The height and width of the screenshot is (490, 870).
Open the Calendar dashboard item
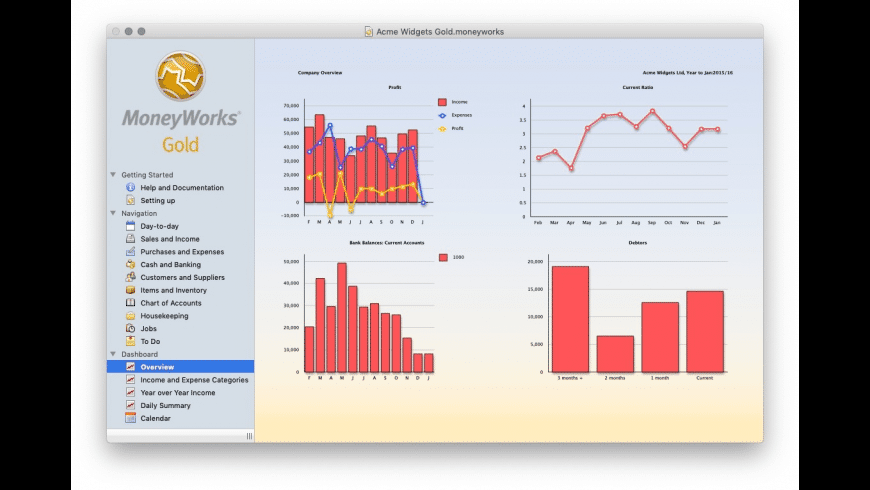[155, 418]
